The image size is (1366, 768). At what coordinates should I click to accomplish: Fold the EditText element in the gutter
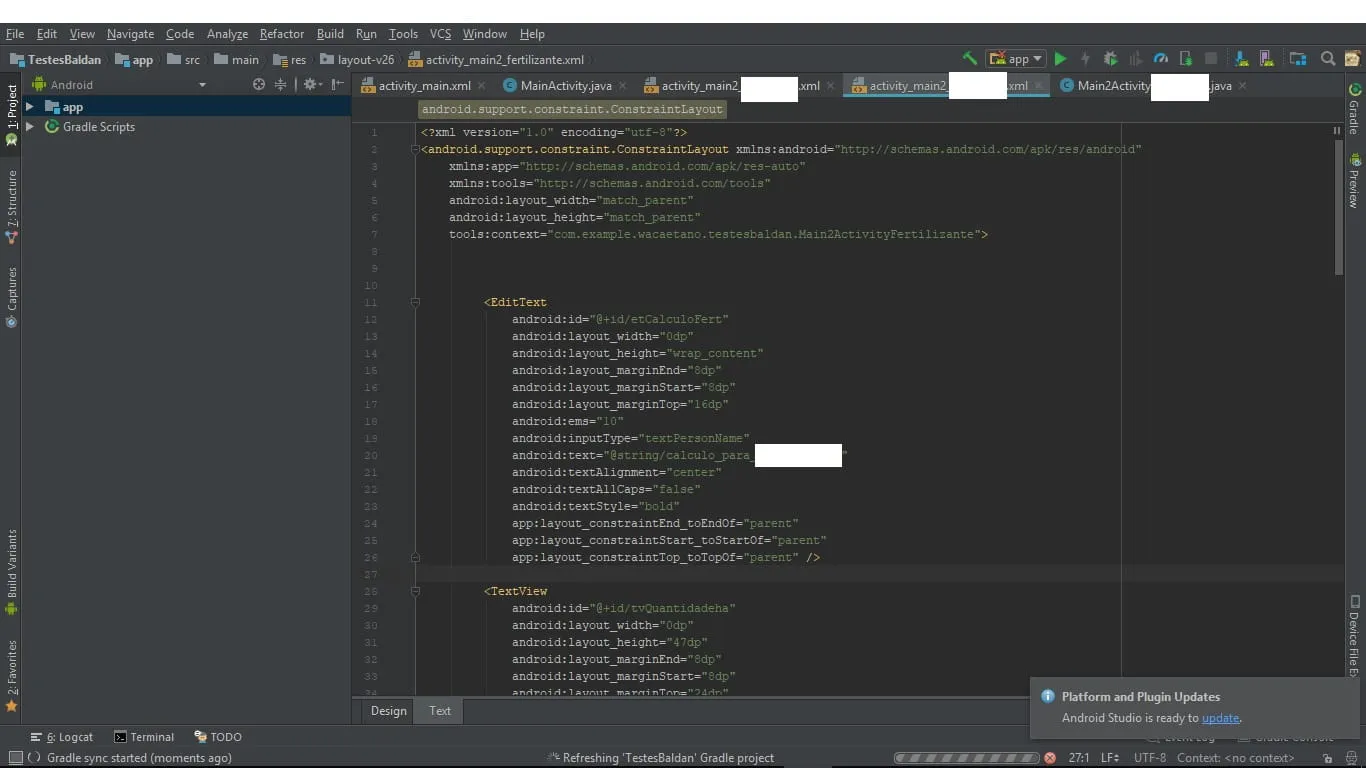point(415,302)
